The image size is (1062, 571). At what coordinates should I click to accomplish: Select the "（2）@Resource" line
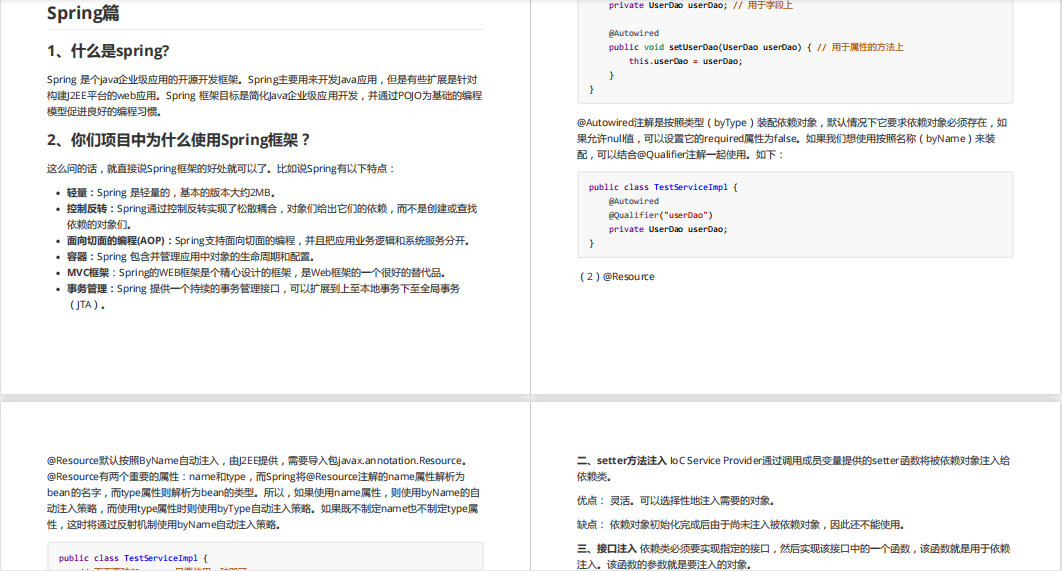tap(616, 276)
